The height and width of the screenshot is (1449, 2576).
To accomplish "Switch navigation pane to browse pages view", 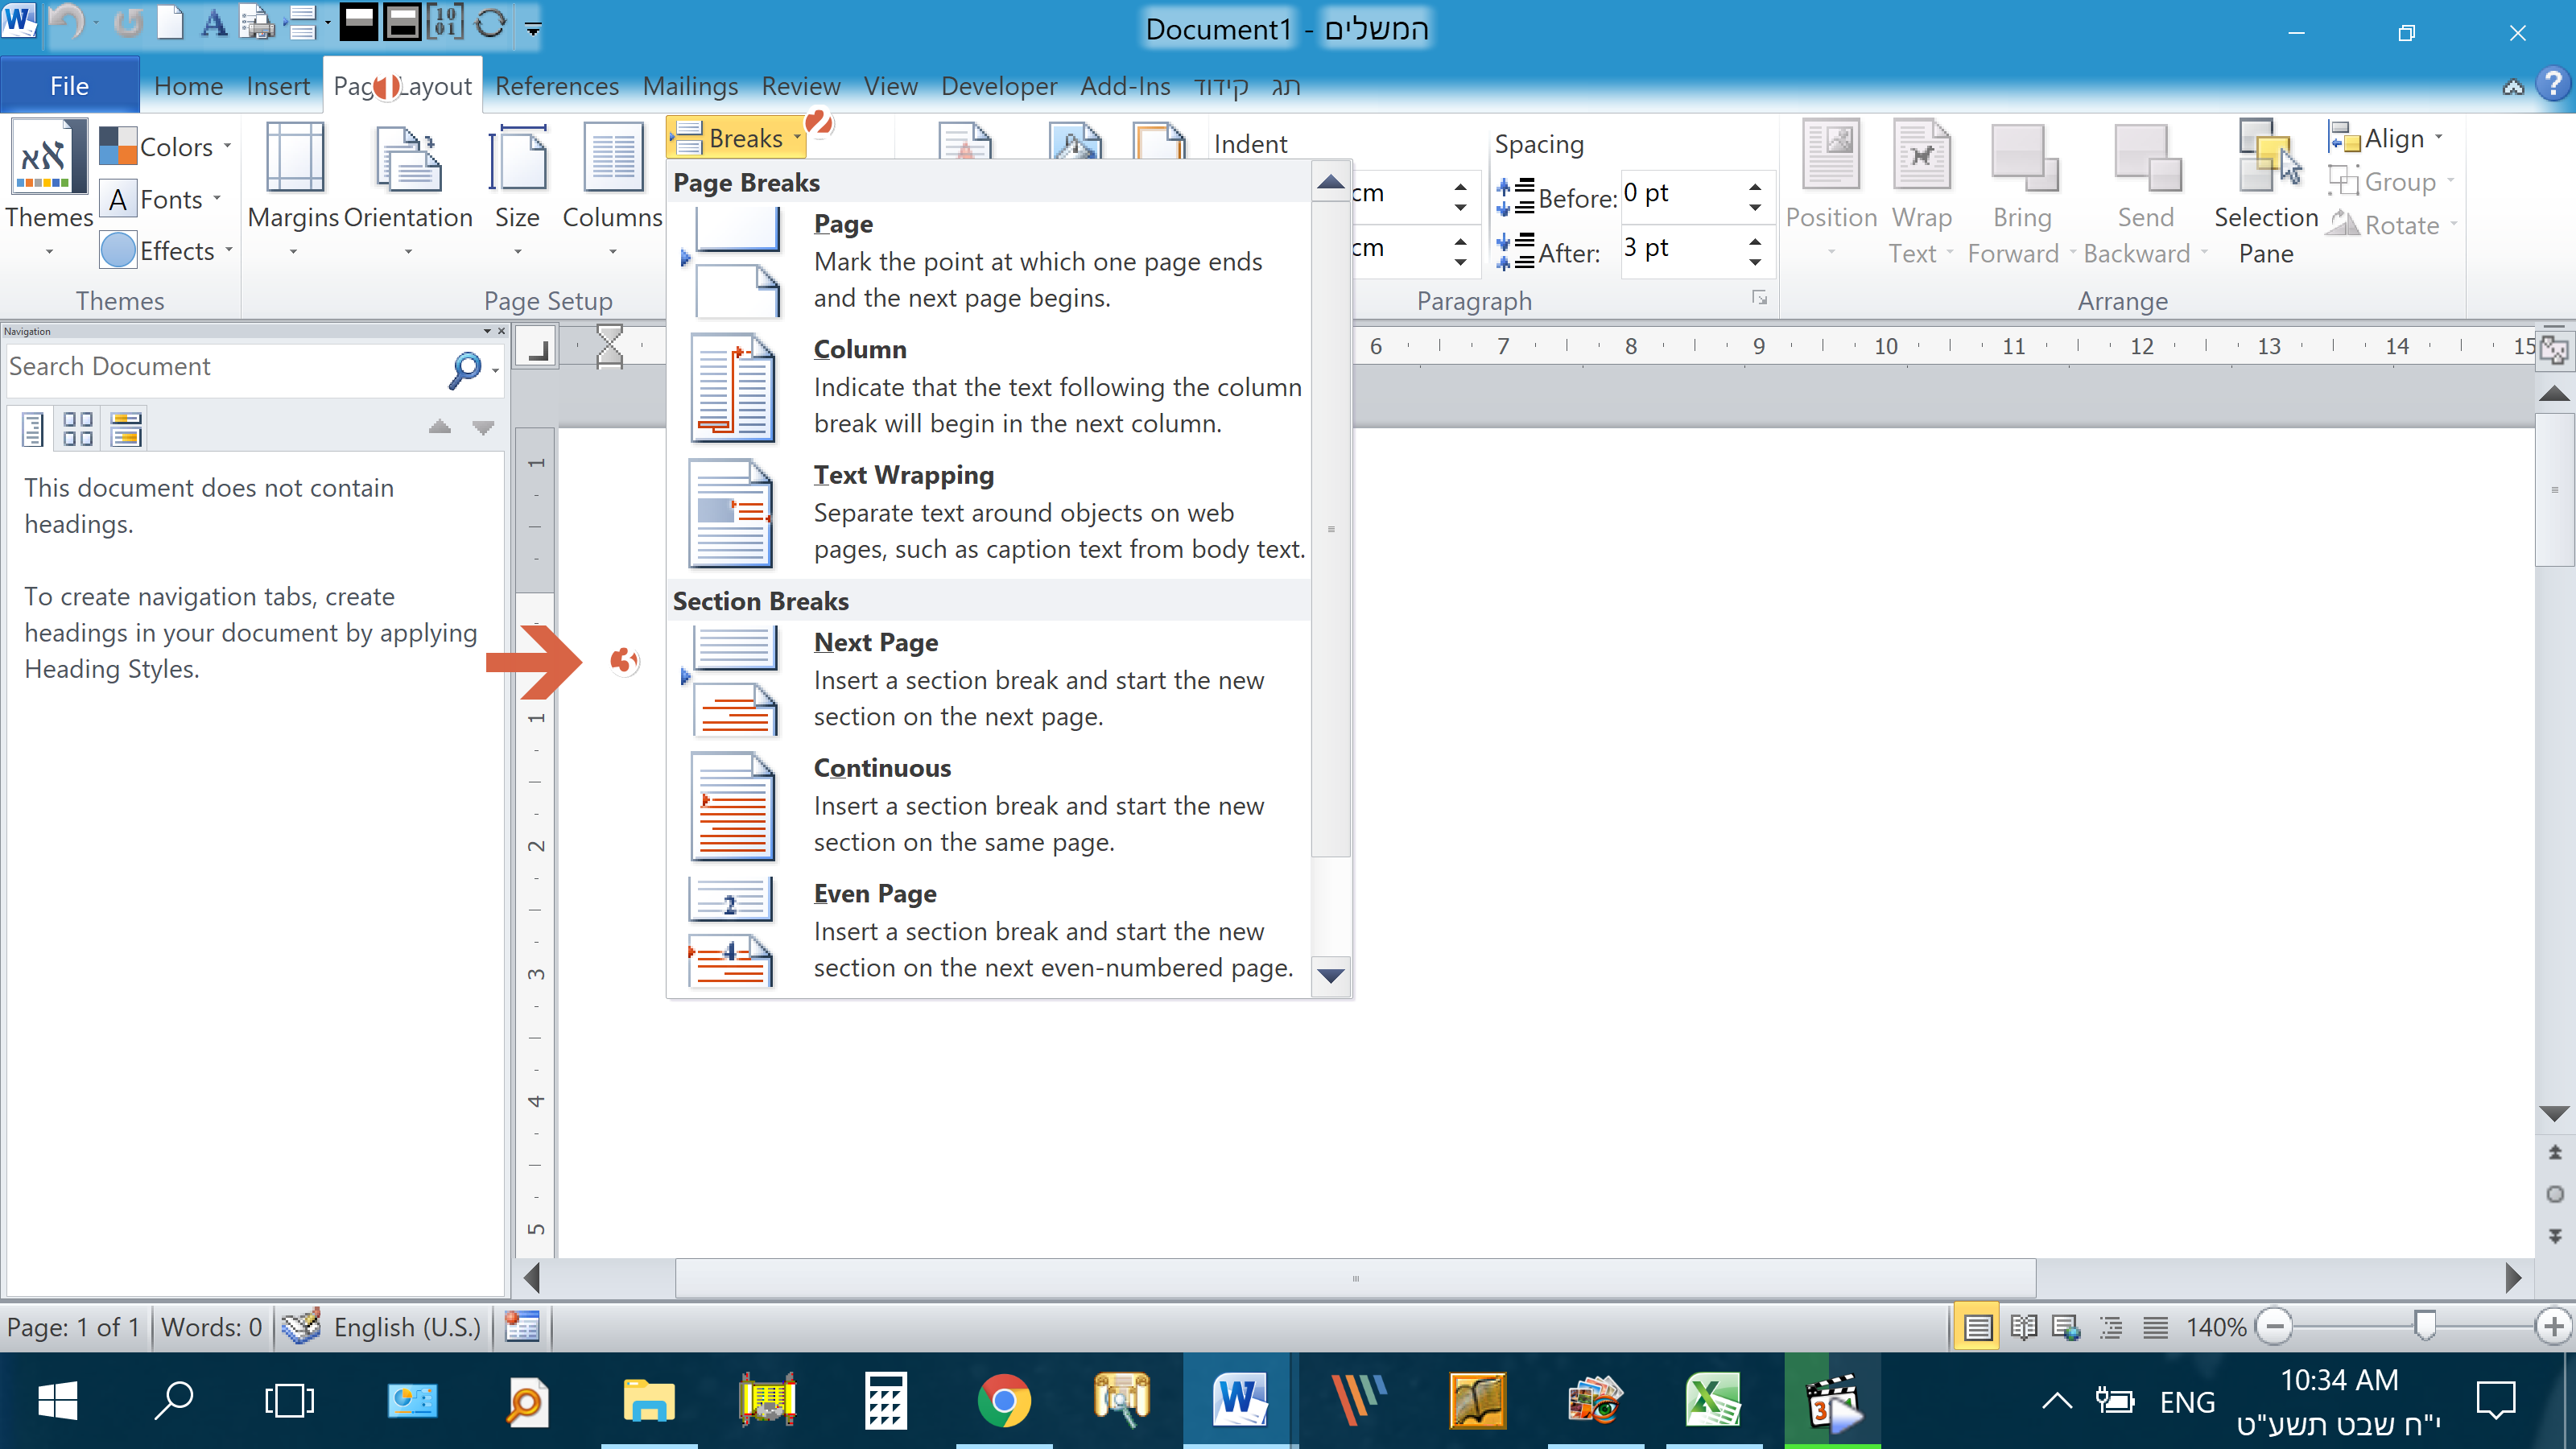I will click(x=78, y=429).
